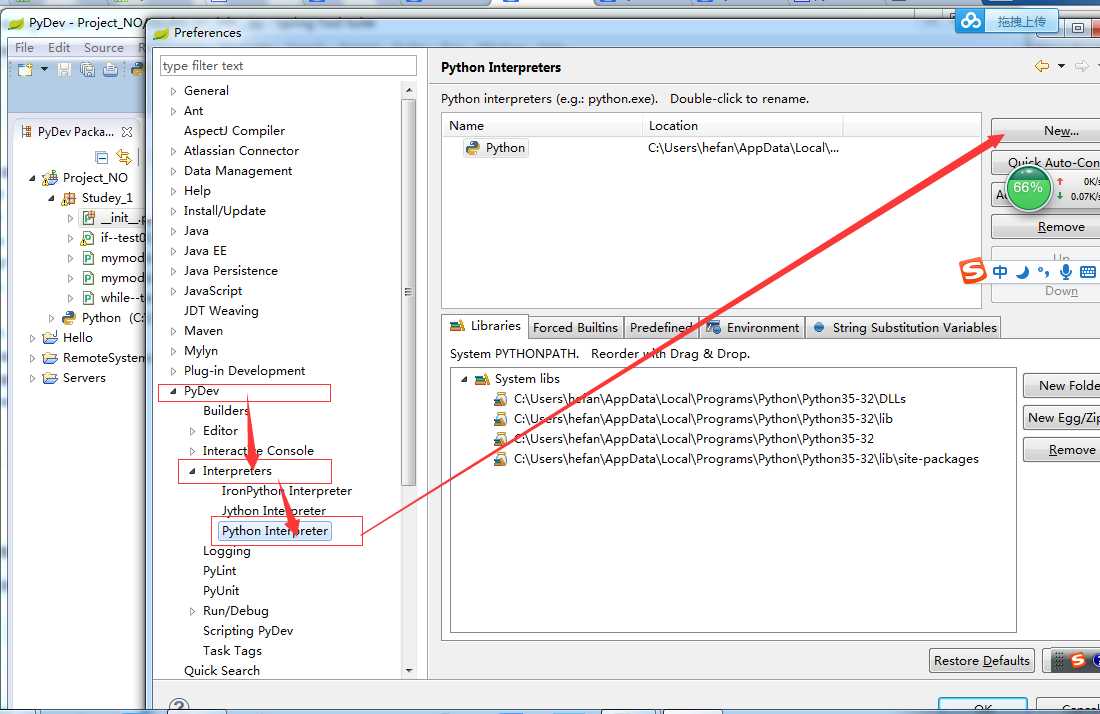Expand the Ant preferences node
Viewport: 1100px width, 714px height.
[173, 111]
